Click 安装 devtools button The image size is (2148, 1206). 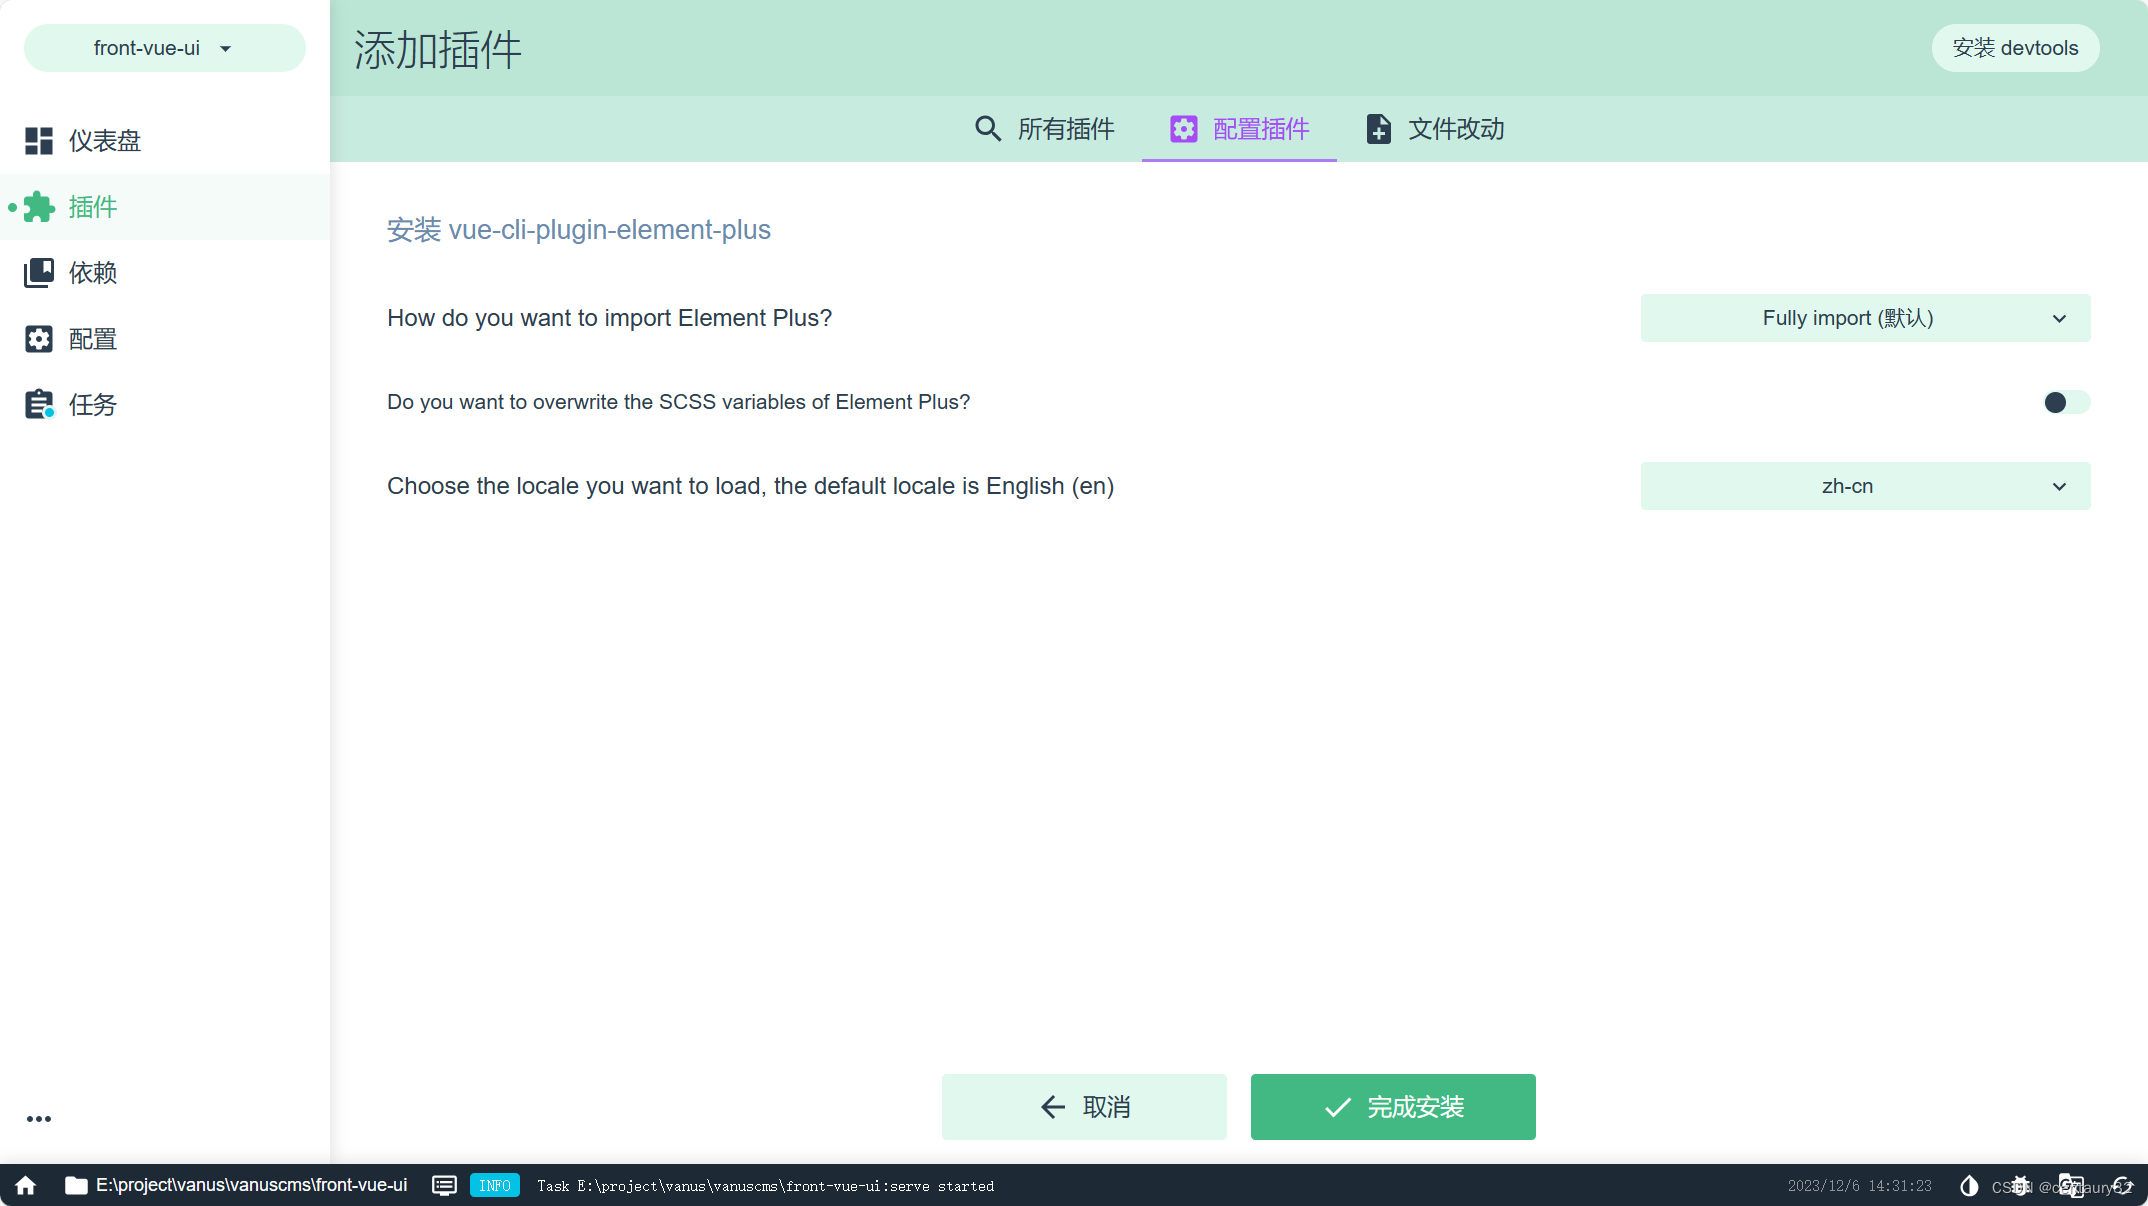tap(2014, 47)
